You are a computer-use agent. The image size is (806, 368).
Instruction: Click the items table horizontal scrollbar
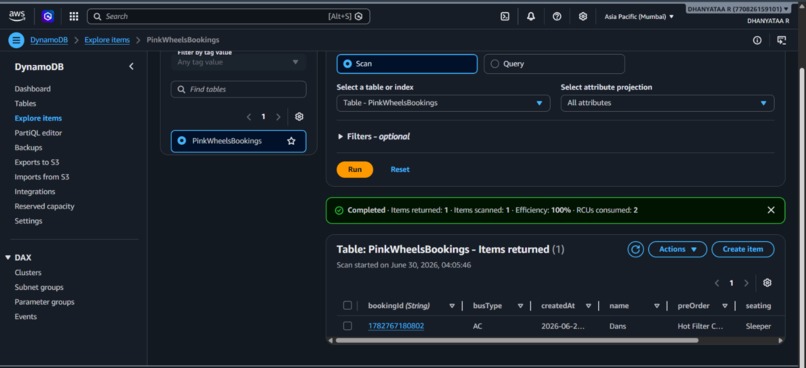[517, 340]
